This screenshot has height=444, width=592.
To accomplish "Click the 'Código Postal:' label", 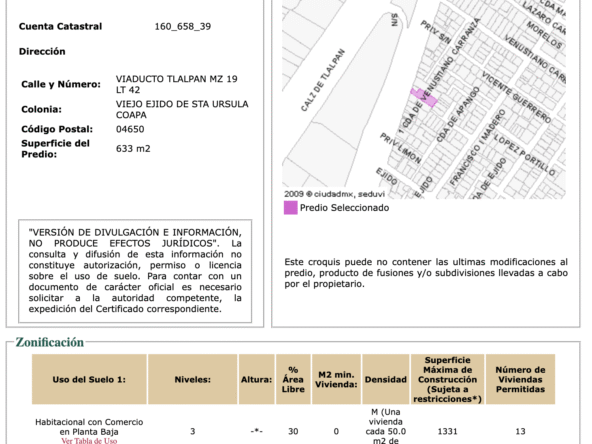I will (x=57, y=129).
